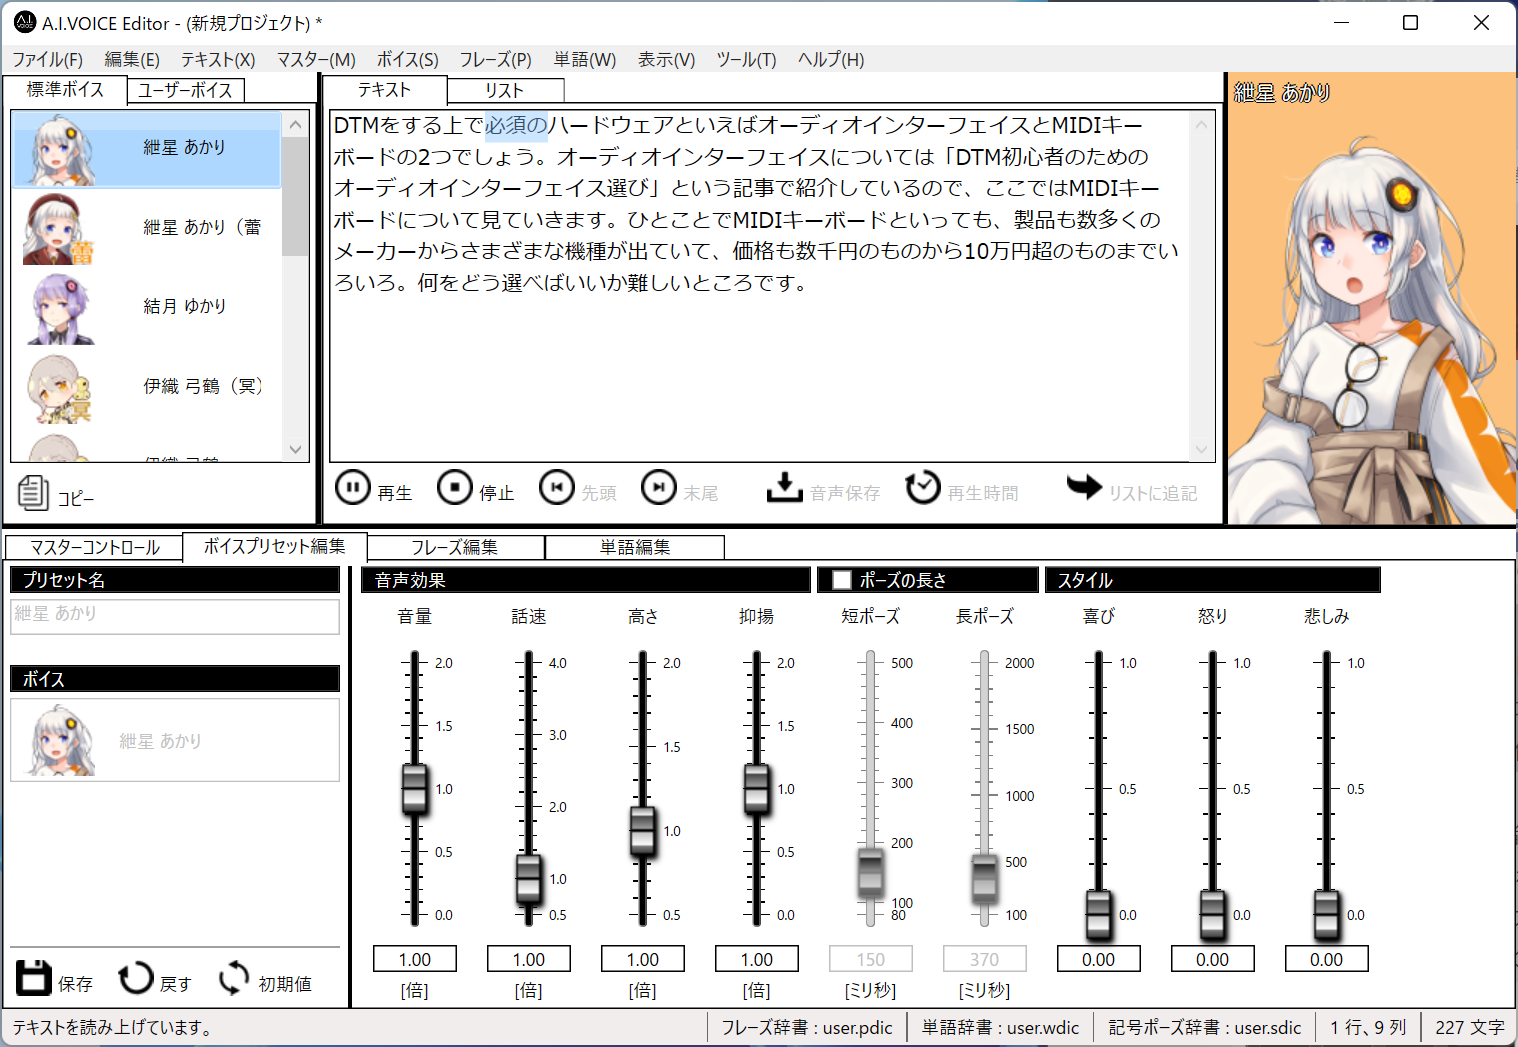
Task: Click the 音声保存 download icon
Action: coord(784,487)
